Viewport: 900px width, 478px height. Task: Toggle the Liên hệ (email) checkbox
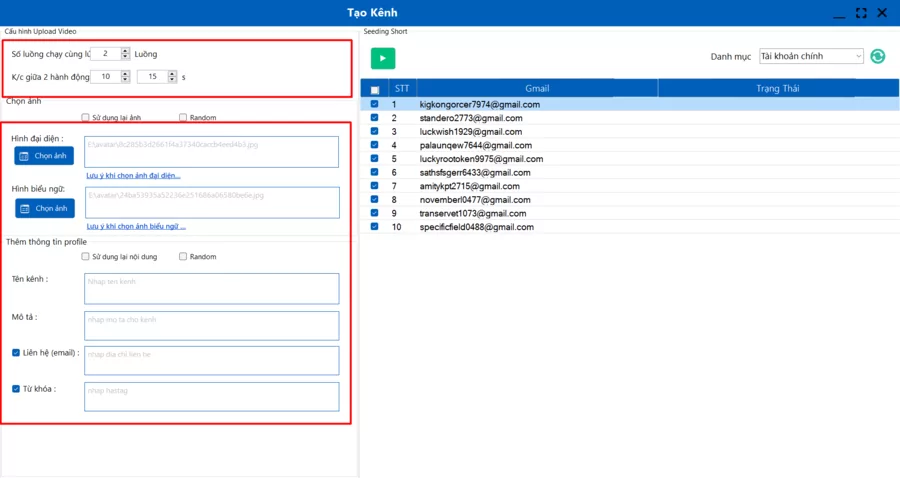(16, 353)
